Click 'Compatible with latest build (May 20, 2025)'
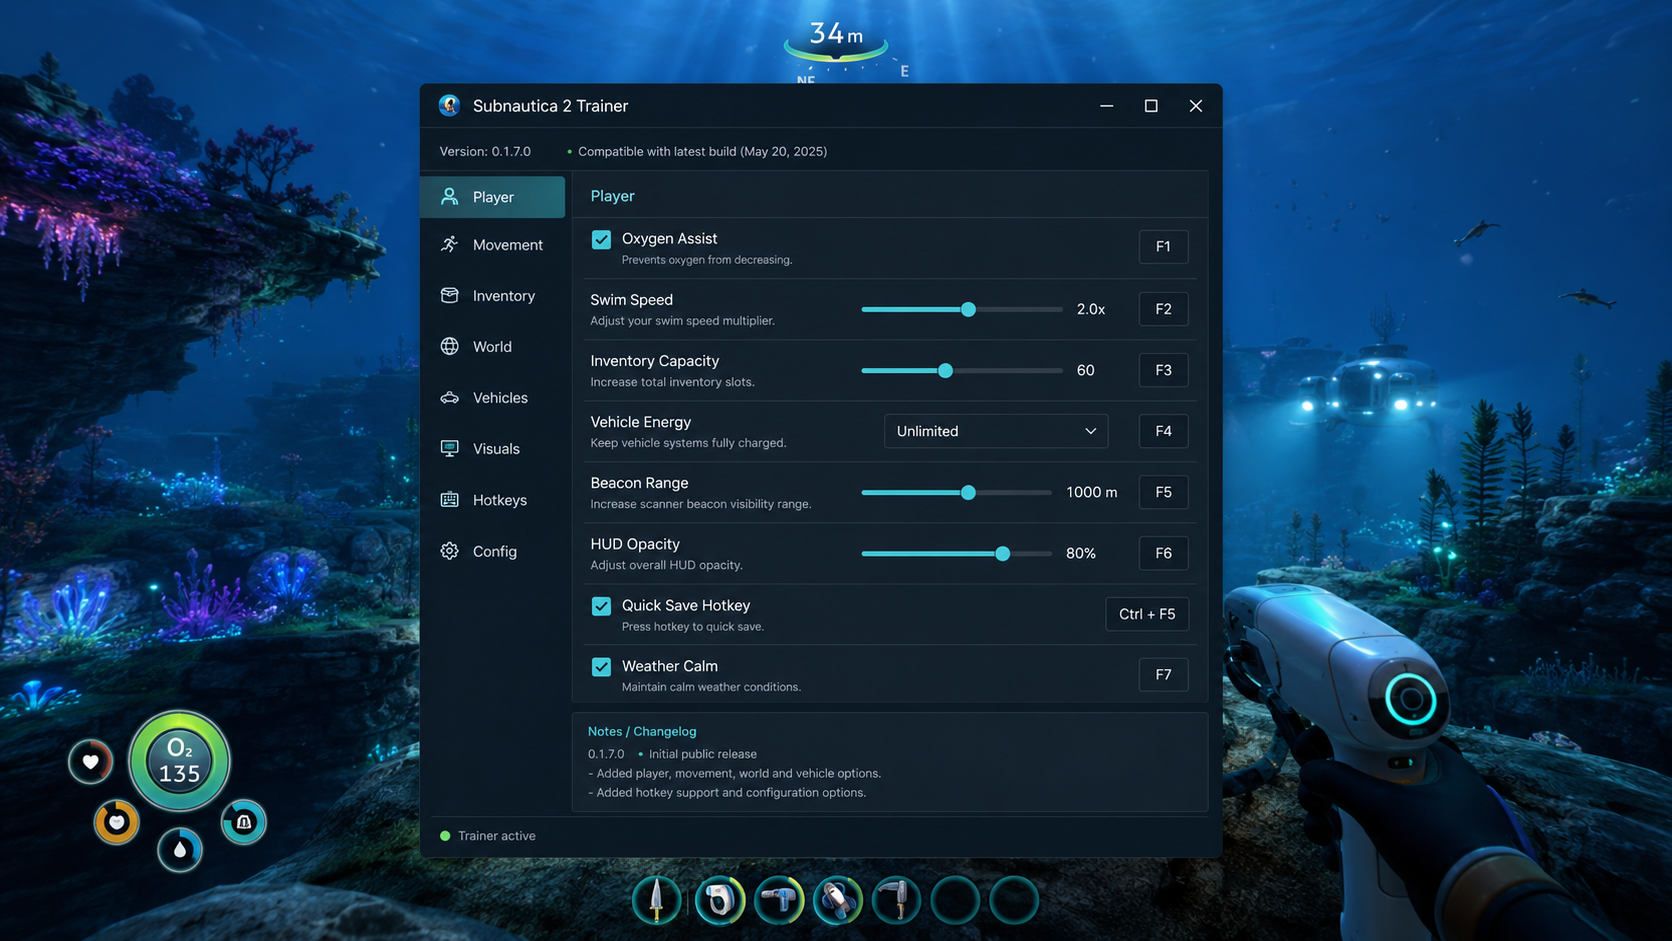1672x941 pixels. point(702,151)
